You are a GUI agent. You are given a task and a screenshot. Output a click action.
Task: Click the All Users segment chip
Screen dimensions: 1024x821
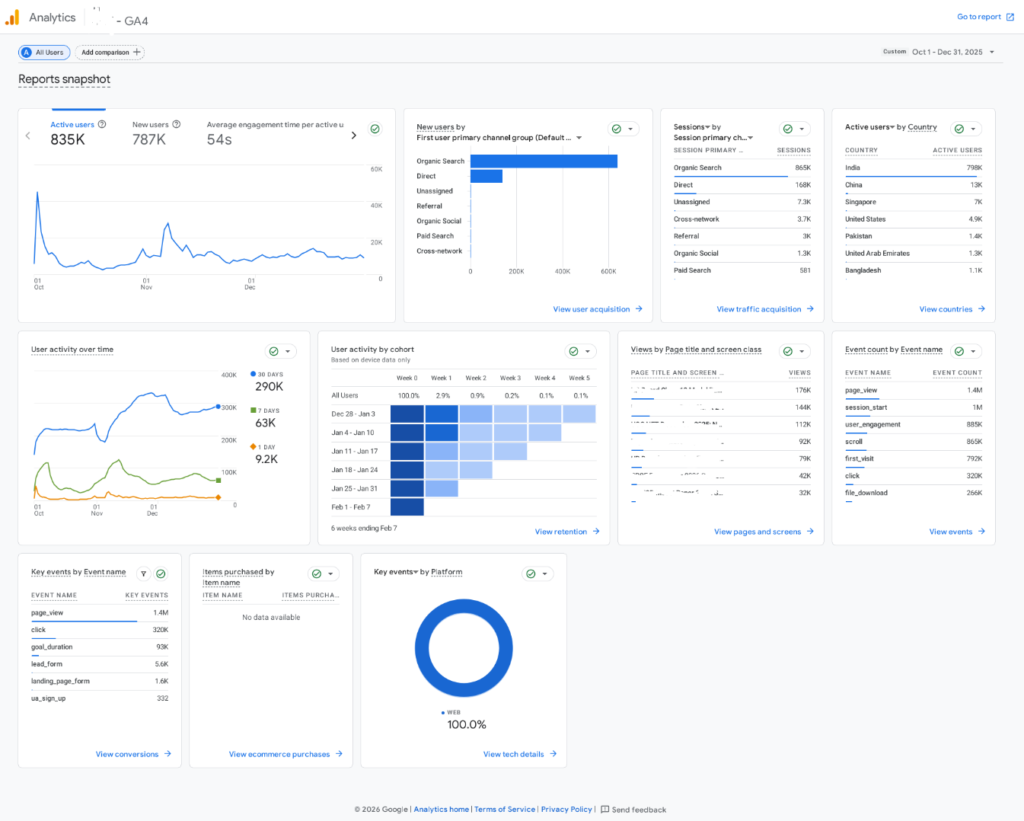(x=44, y=52)
